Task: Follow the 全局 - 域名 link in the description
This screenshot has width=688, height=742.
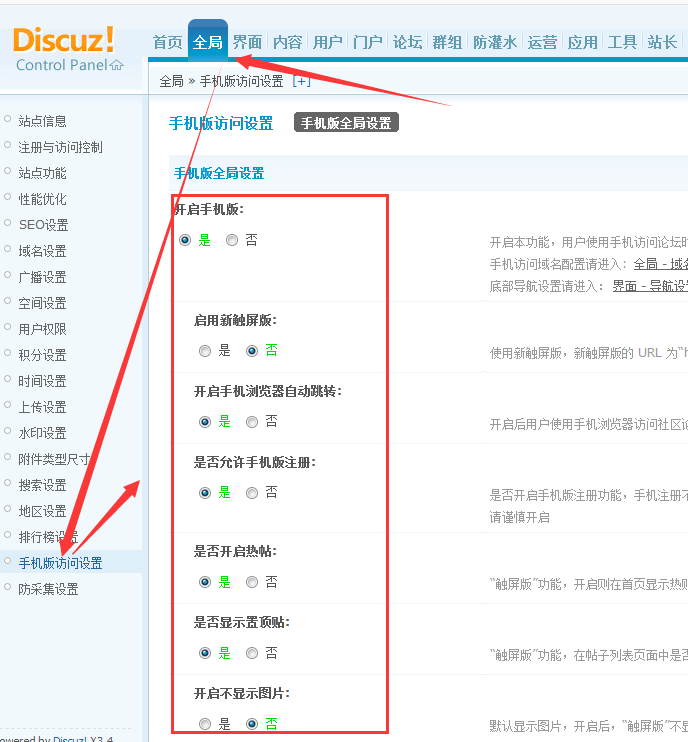Action: (x=661, y=264)
